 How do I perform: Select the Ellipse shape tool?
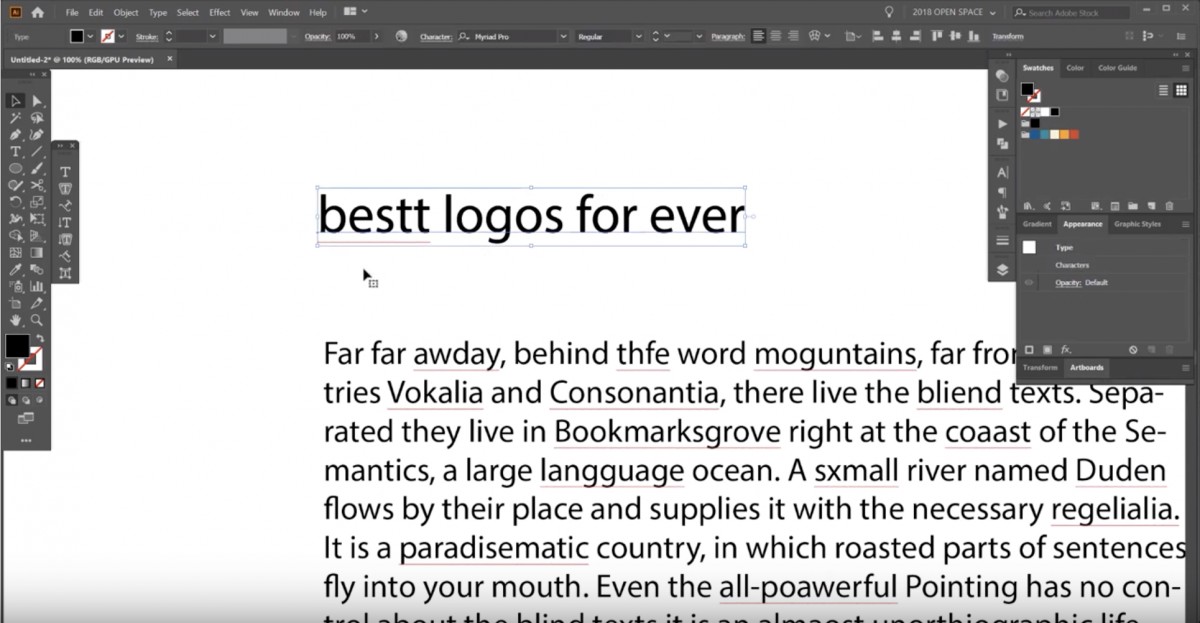(x=16, y=168)
